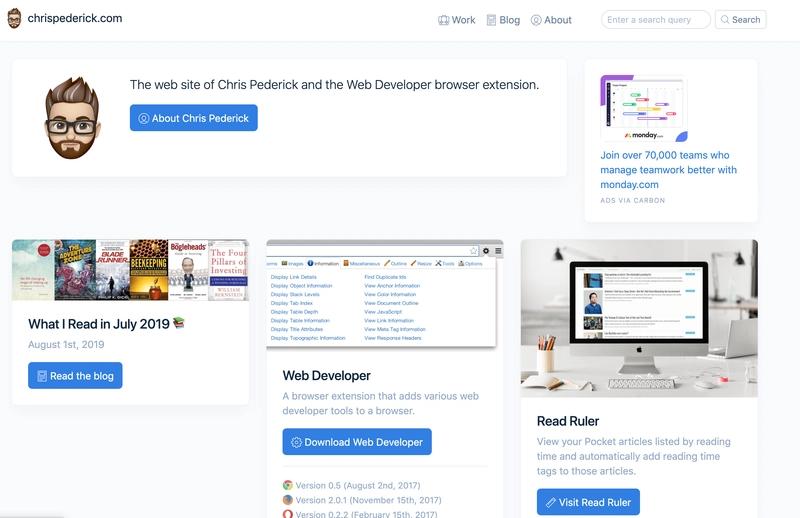Click the person icon beside About
The width and height of the screenshot is (800, 518).
(536, 20)
